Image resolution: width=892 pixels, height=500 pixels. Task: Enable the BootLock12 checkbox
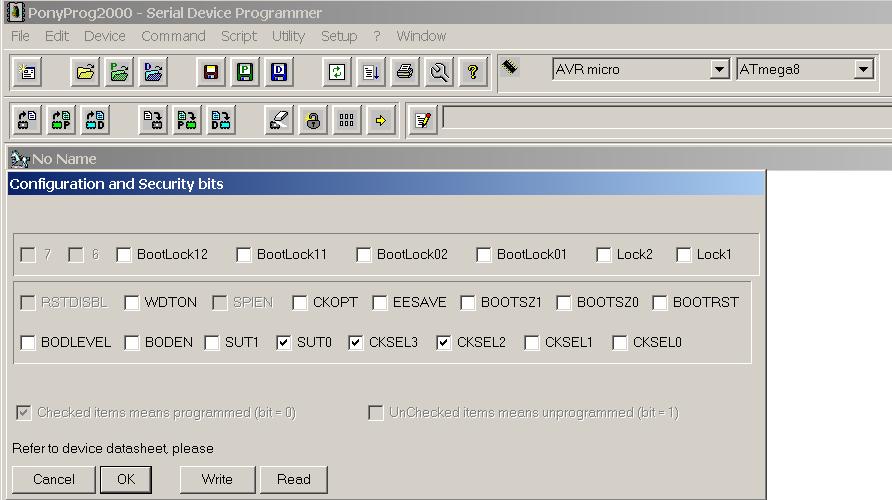[124, 255]
